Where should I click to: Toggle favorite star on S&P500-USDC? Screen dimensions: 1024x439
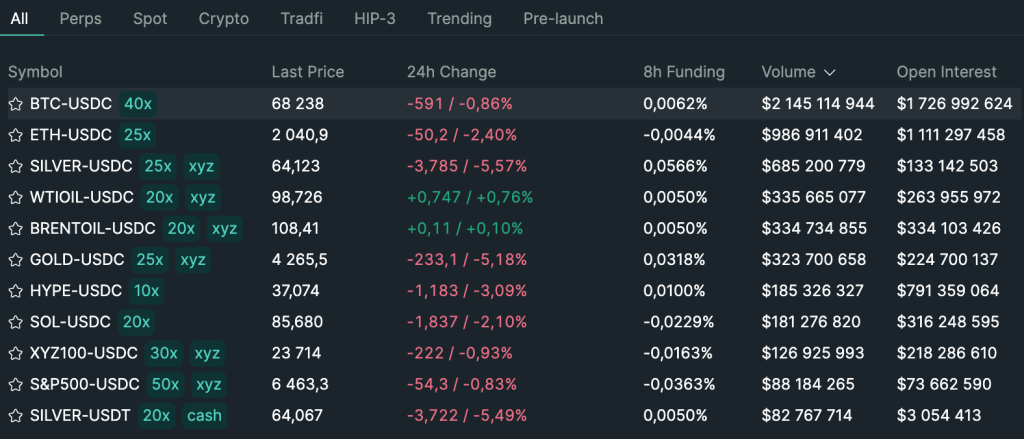[x=15, y=384]
